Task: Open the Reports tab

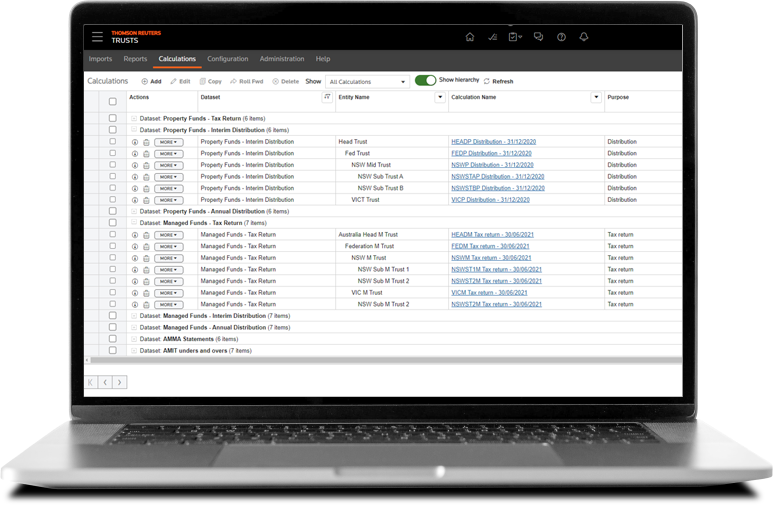Action: click(x=135, y=59)
